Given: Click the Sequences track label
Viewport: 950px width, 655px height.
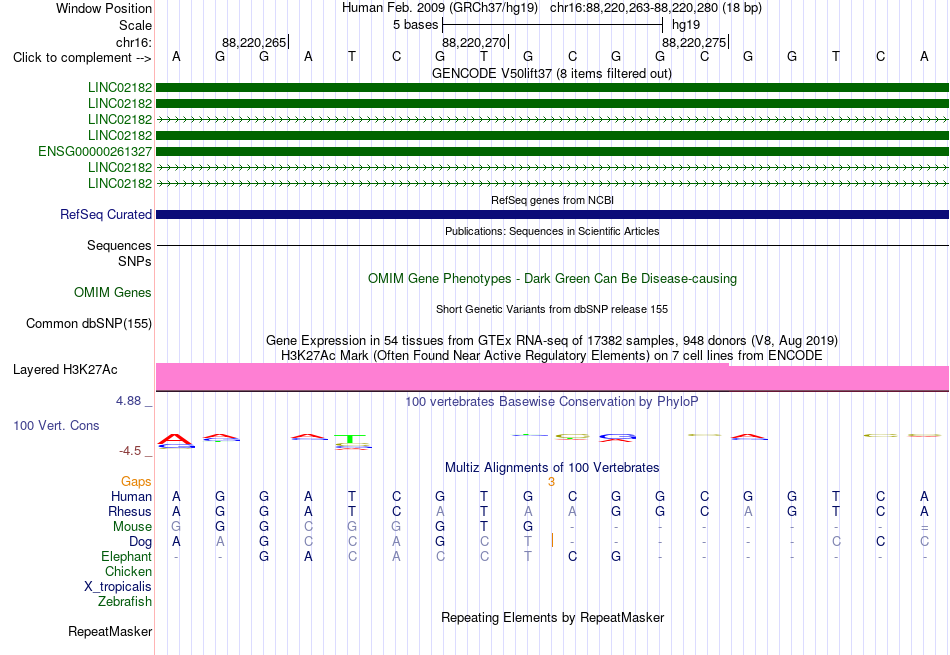Looking at the screenshot, I should coord(119,245).
